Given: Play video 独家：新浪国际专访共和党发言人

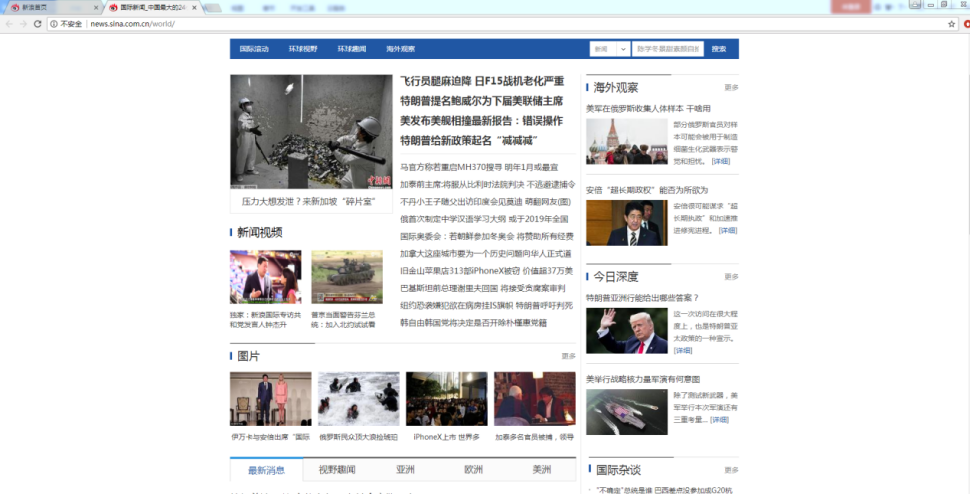Looking at the screenshot, I should (x=265, y=277).
